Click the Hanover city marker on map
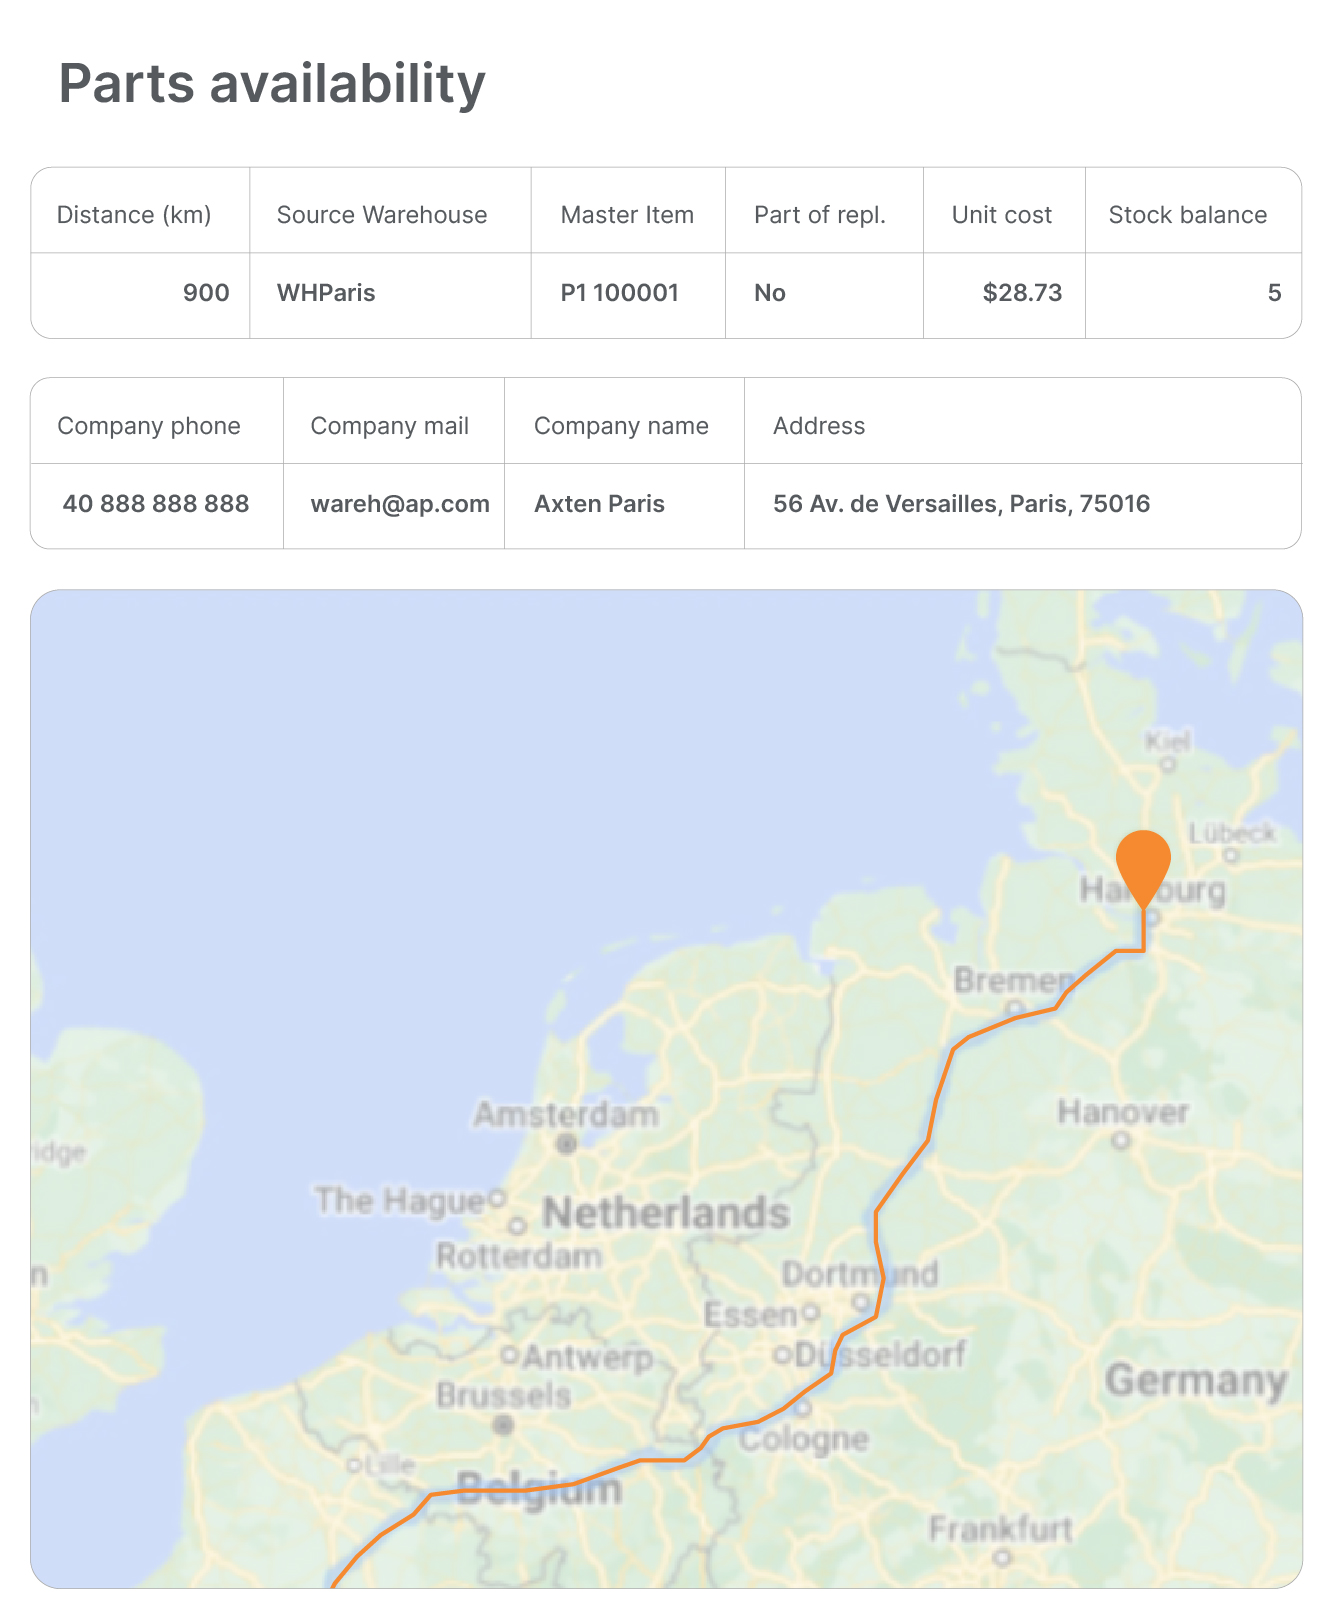 [x=1122, y=1139]
